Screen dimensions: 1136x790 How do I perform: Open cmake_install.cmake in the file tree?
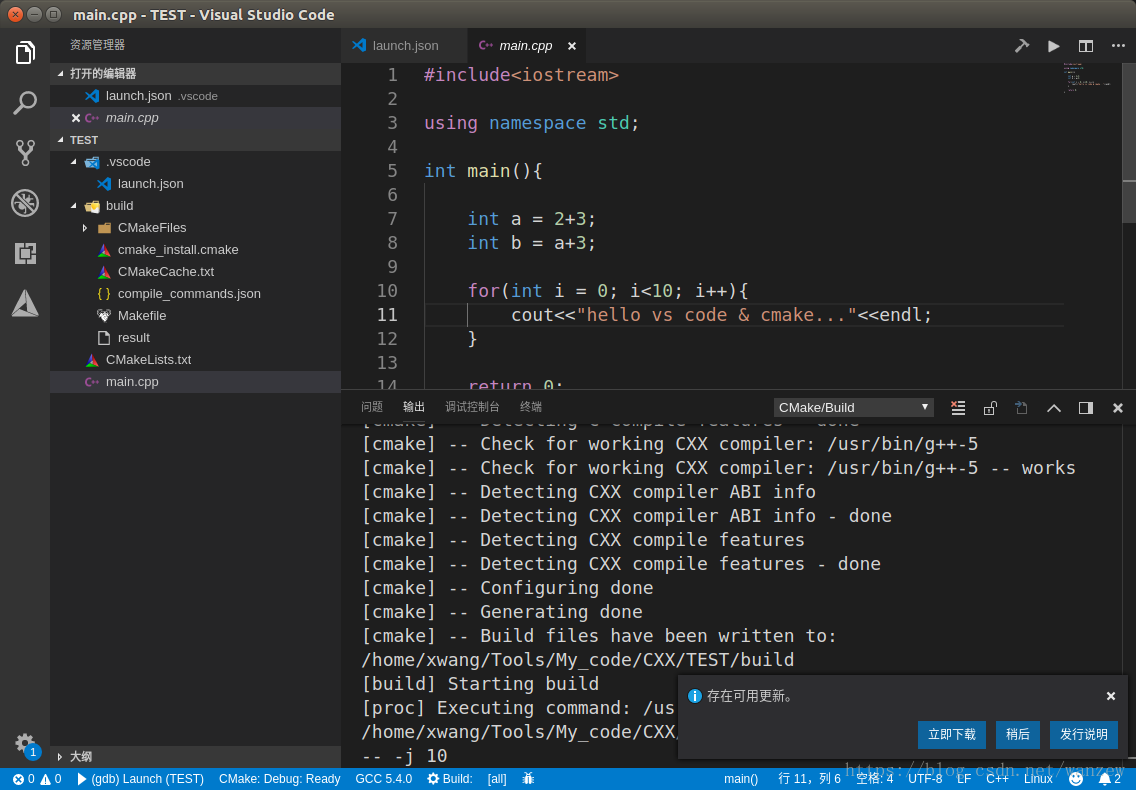[196, 250]
